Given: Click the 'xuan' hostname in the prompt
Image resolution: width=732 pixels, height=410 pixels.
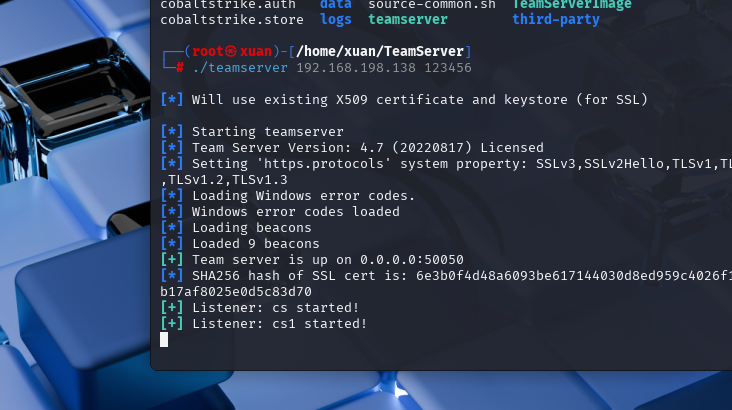Looking at the screenshot, I should 255,51.
